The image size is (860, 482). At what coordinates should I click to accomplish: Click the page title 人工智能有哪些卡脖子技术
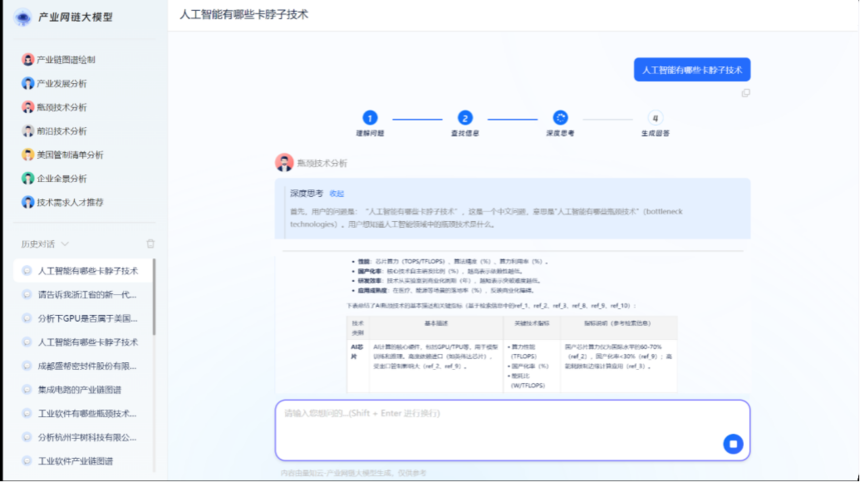tap(244, 15)
